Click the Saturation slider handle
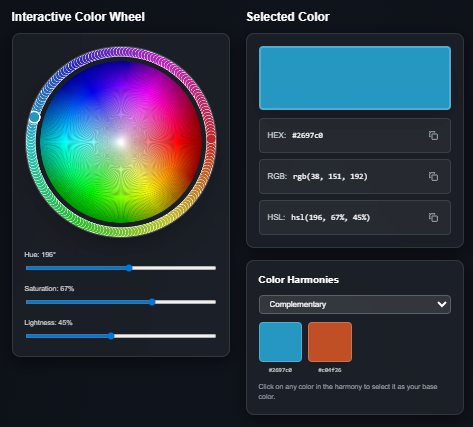 click(x=152, y=302)
